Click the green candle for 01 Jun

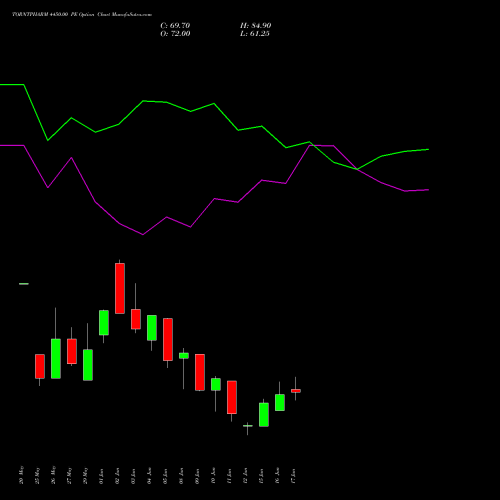tap(104, 323)
